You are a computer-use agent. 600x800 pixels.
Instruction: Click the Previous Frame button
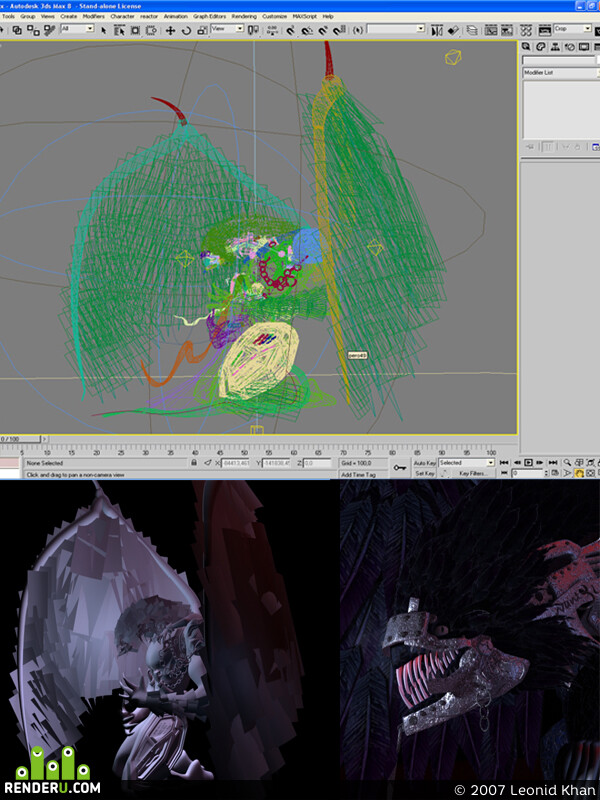[x=516, y=462]
